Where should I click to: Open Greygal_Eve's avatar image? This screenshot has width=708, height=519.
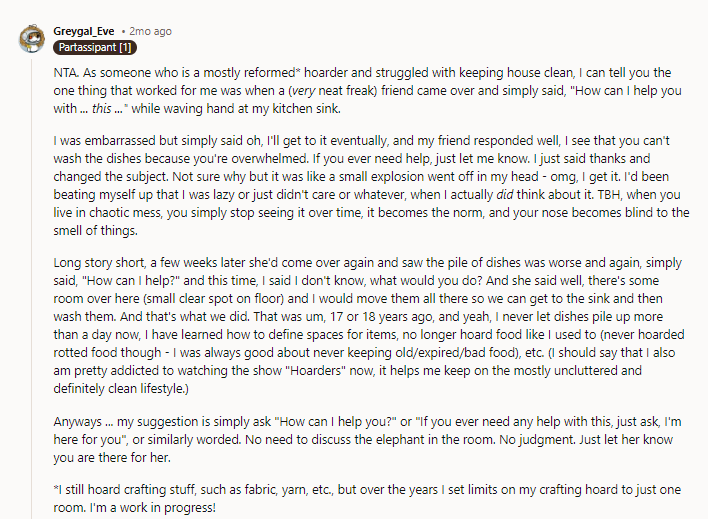tap(32, 39)
